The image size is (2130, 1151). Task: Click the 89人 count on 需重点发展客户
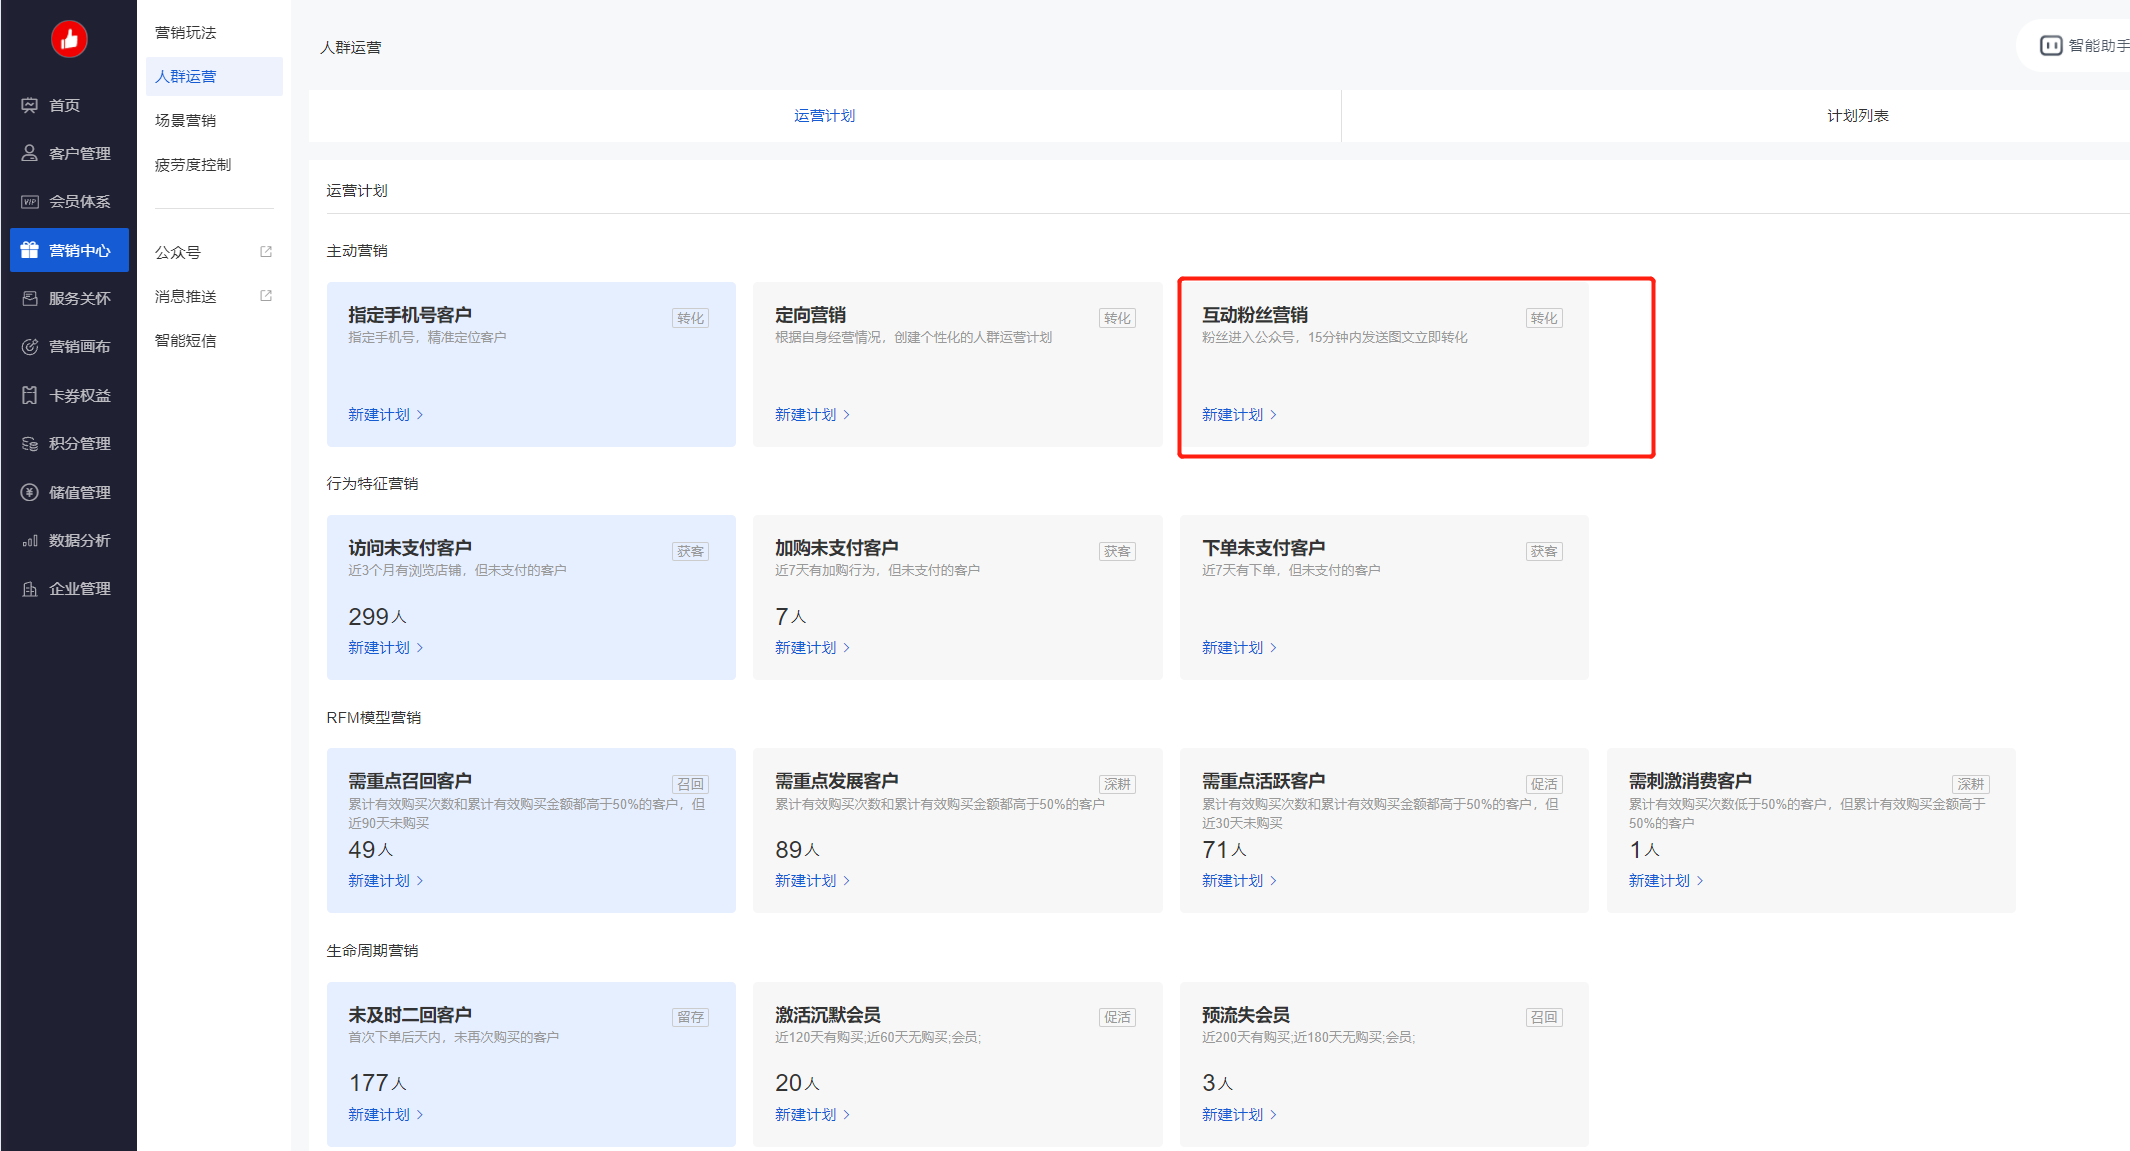tap(797, 850)
